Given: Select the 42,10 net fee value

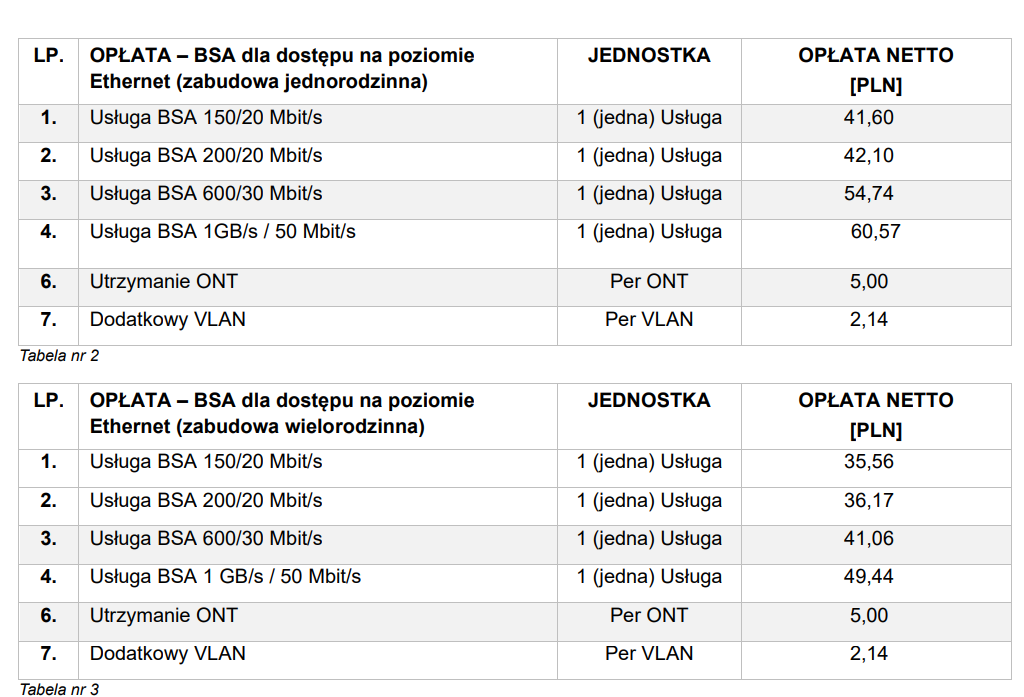Looking at the screenshot, I should (x=868, y=156).
